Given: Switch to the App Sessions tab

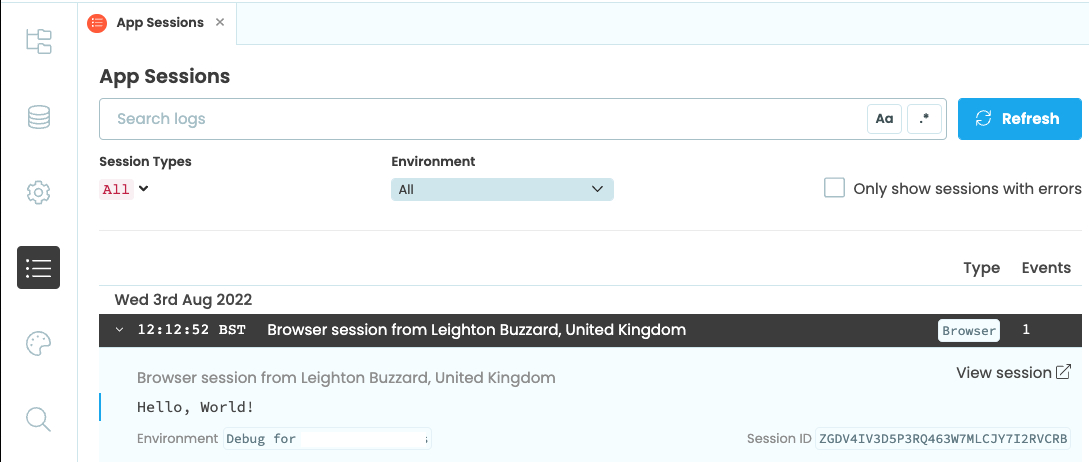Looking at the screenshot, I should coord(160,22).
